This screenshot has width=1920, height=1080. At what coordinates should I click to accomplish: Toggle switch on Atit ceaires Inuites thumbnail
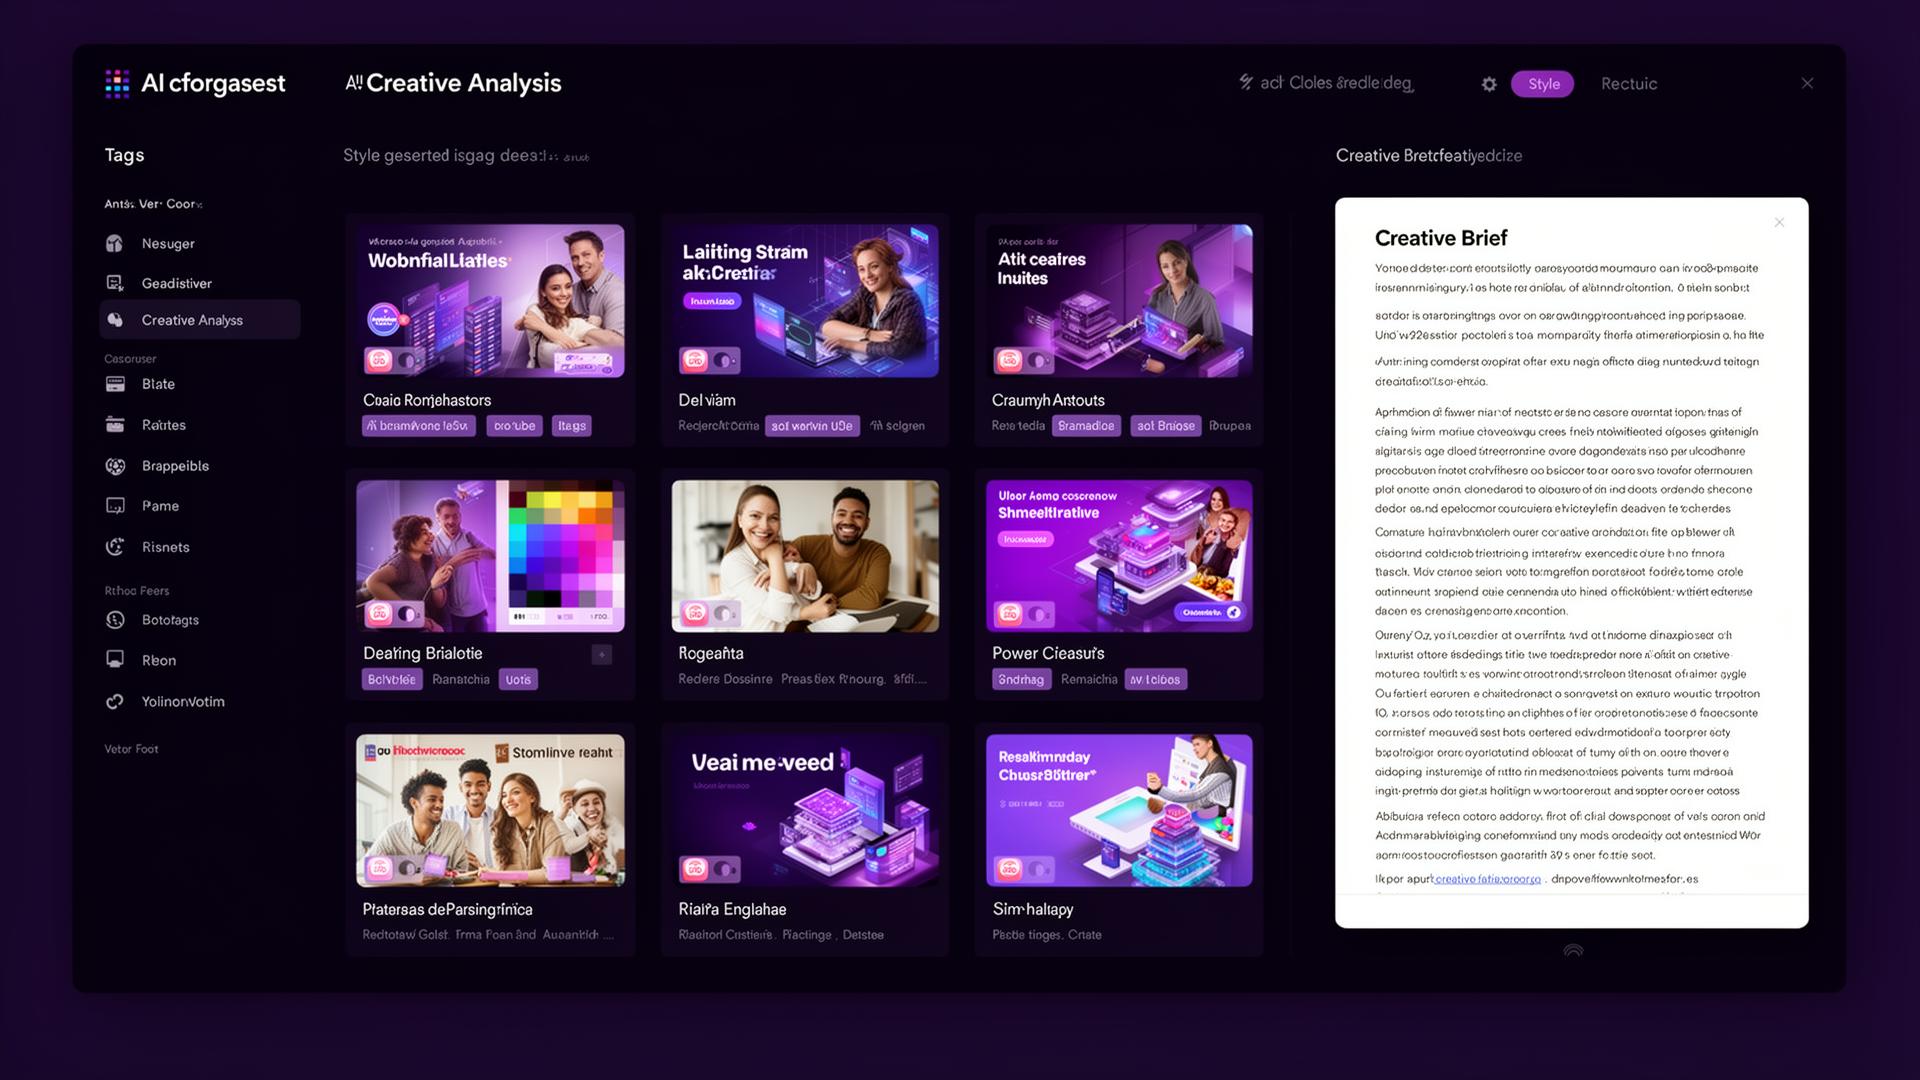click(1039, 360)
